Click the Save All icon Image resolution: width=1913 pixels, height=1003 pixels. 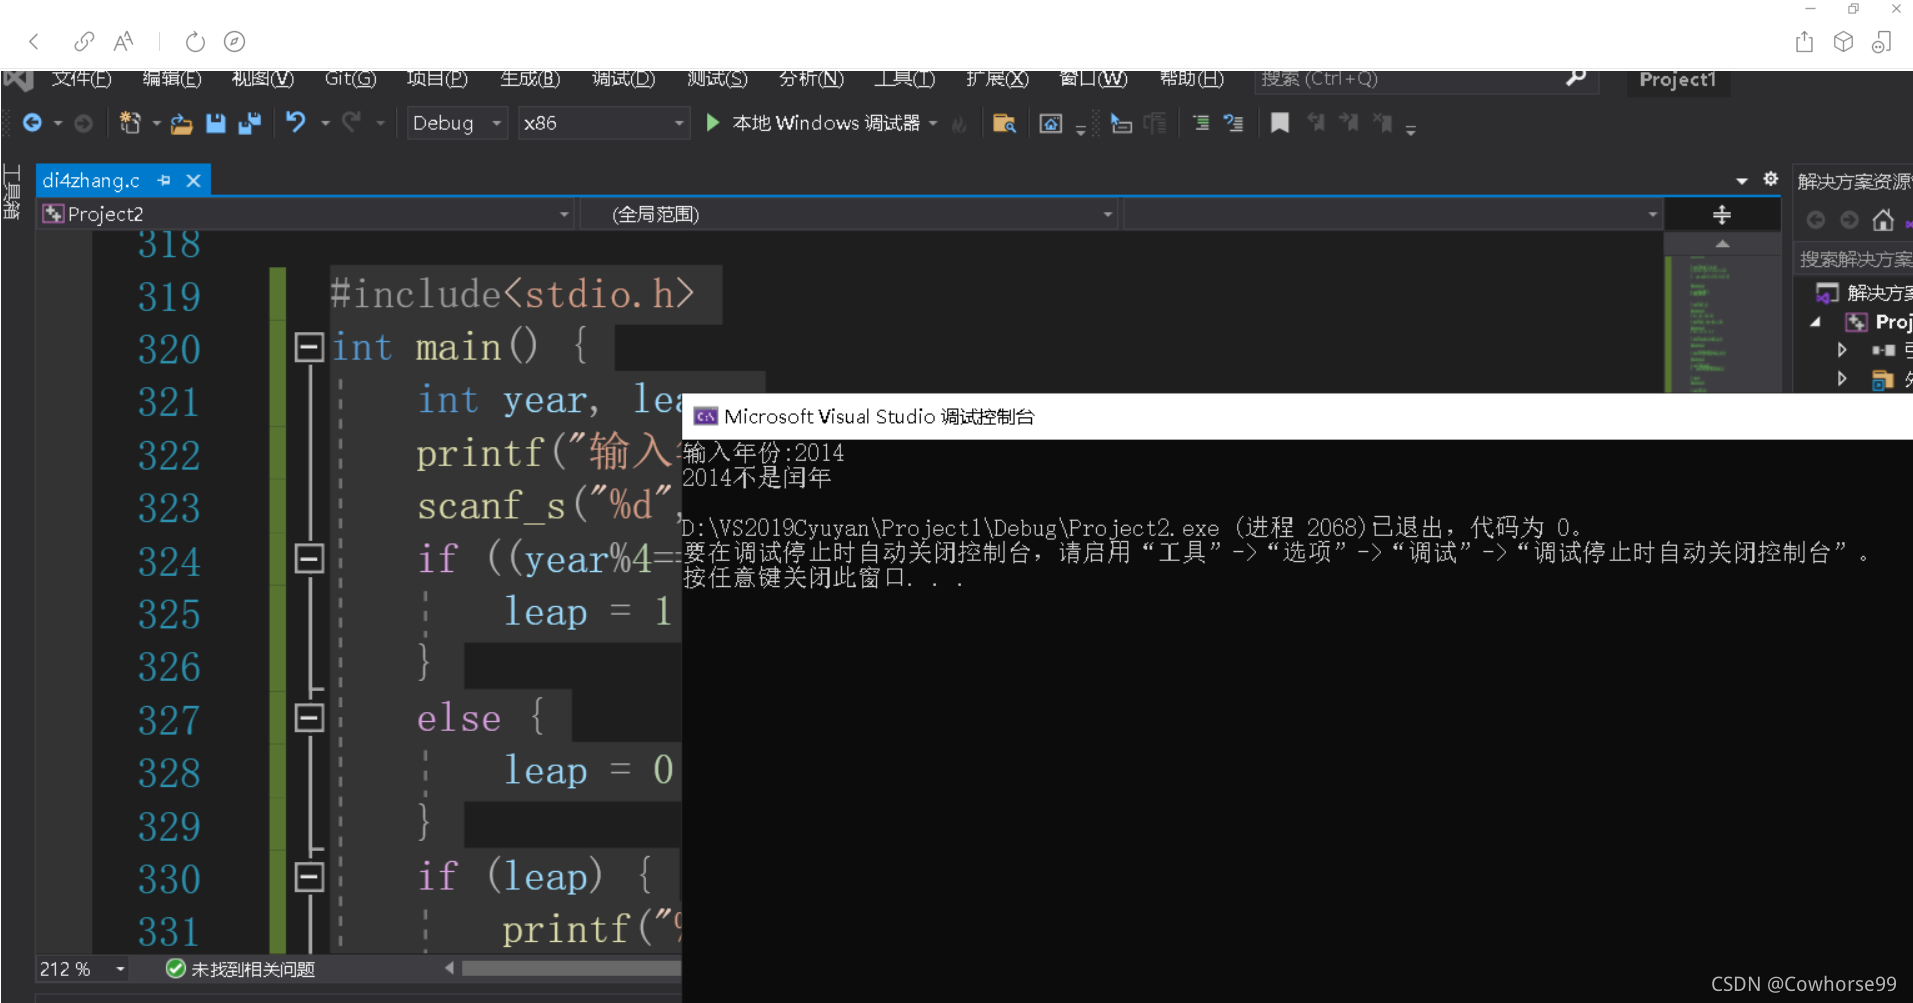click(x=249, y=123)
